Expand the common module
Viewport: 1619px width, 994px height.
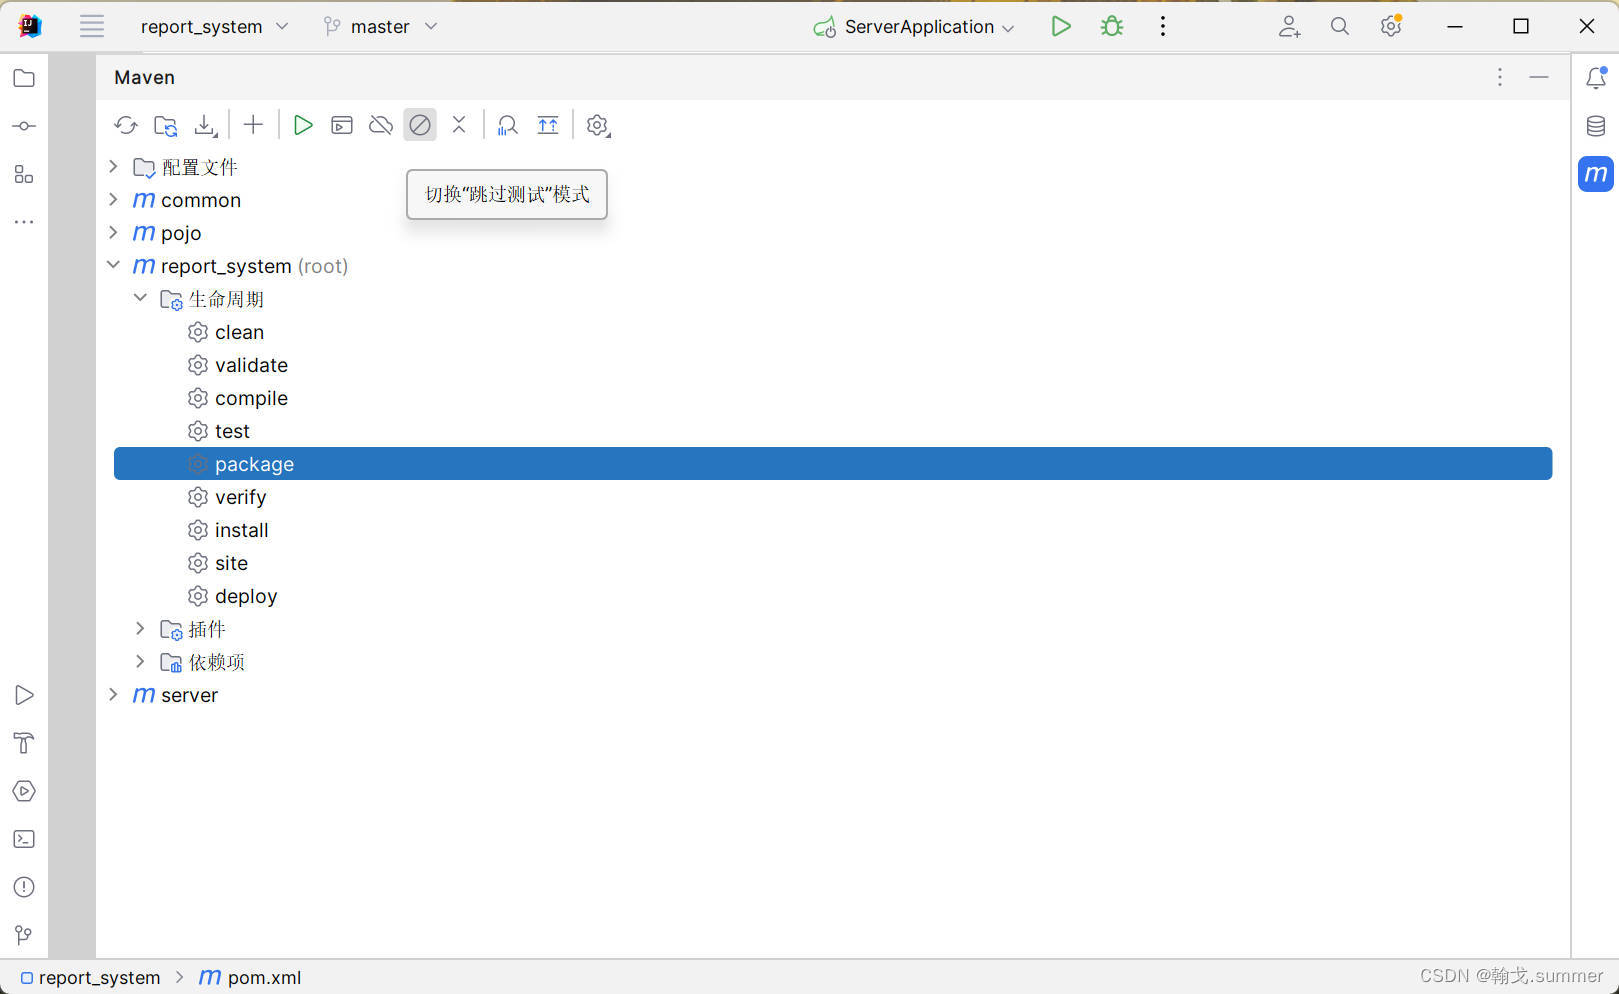pyautogui.click(x=113, y=199)
